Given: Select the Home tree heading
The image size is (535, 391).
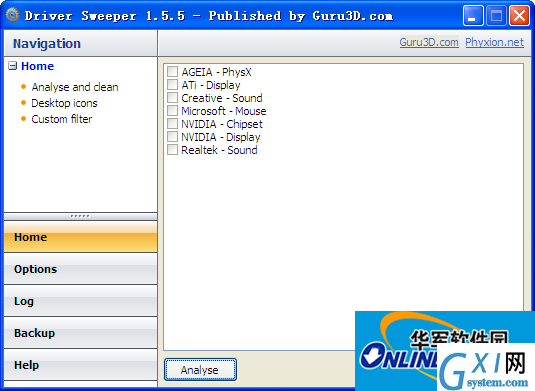Looking at the screenshot, I should (x=37, y=66).
